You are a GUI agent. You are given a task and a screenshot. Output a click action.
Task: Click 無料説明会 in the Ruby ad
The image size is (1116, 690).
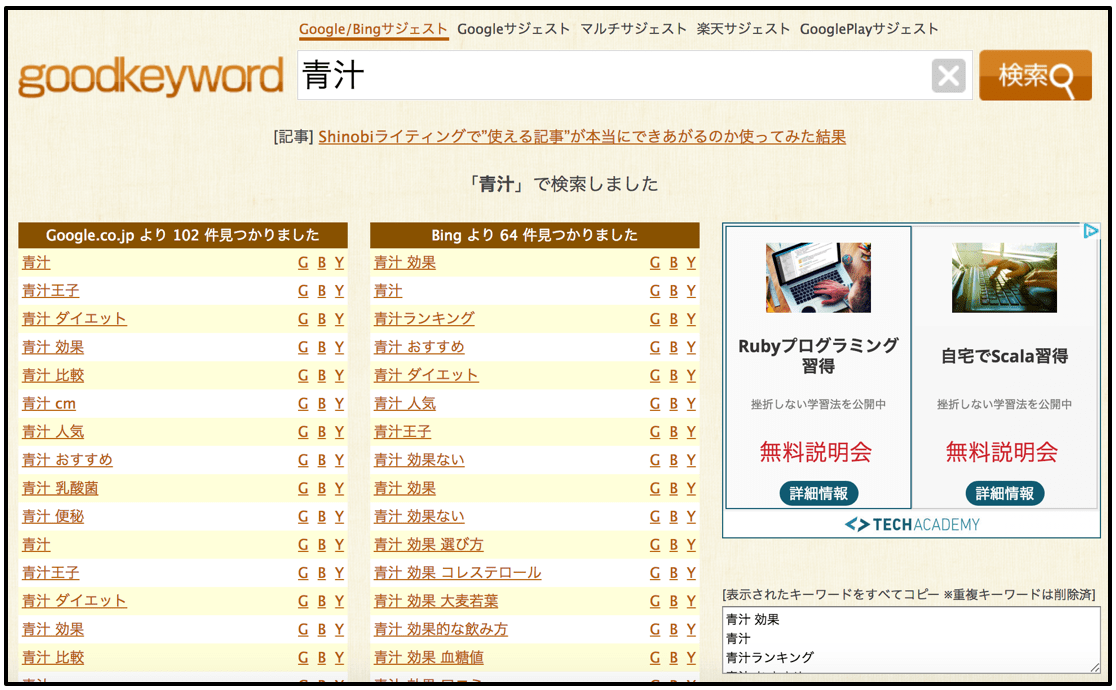(x=816, y=452)
